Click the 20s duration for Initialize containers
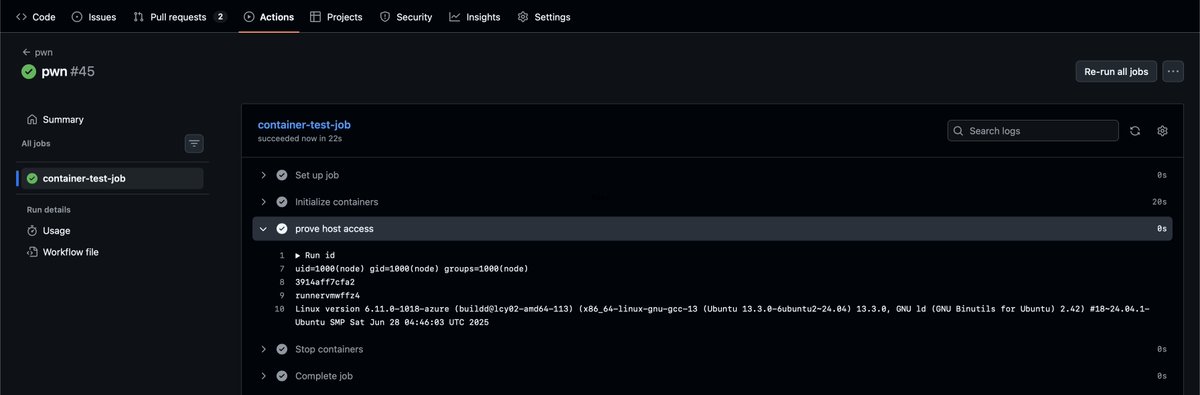 click(x=1160, y=202)
